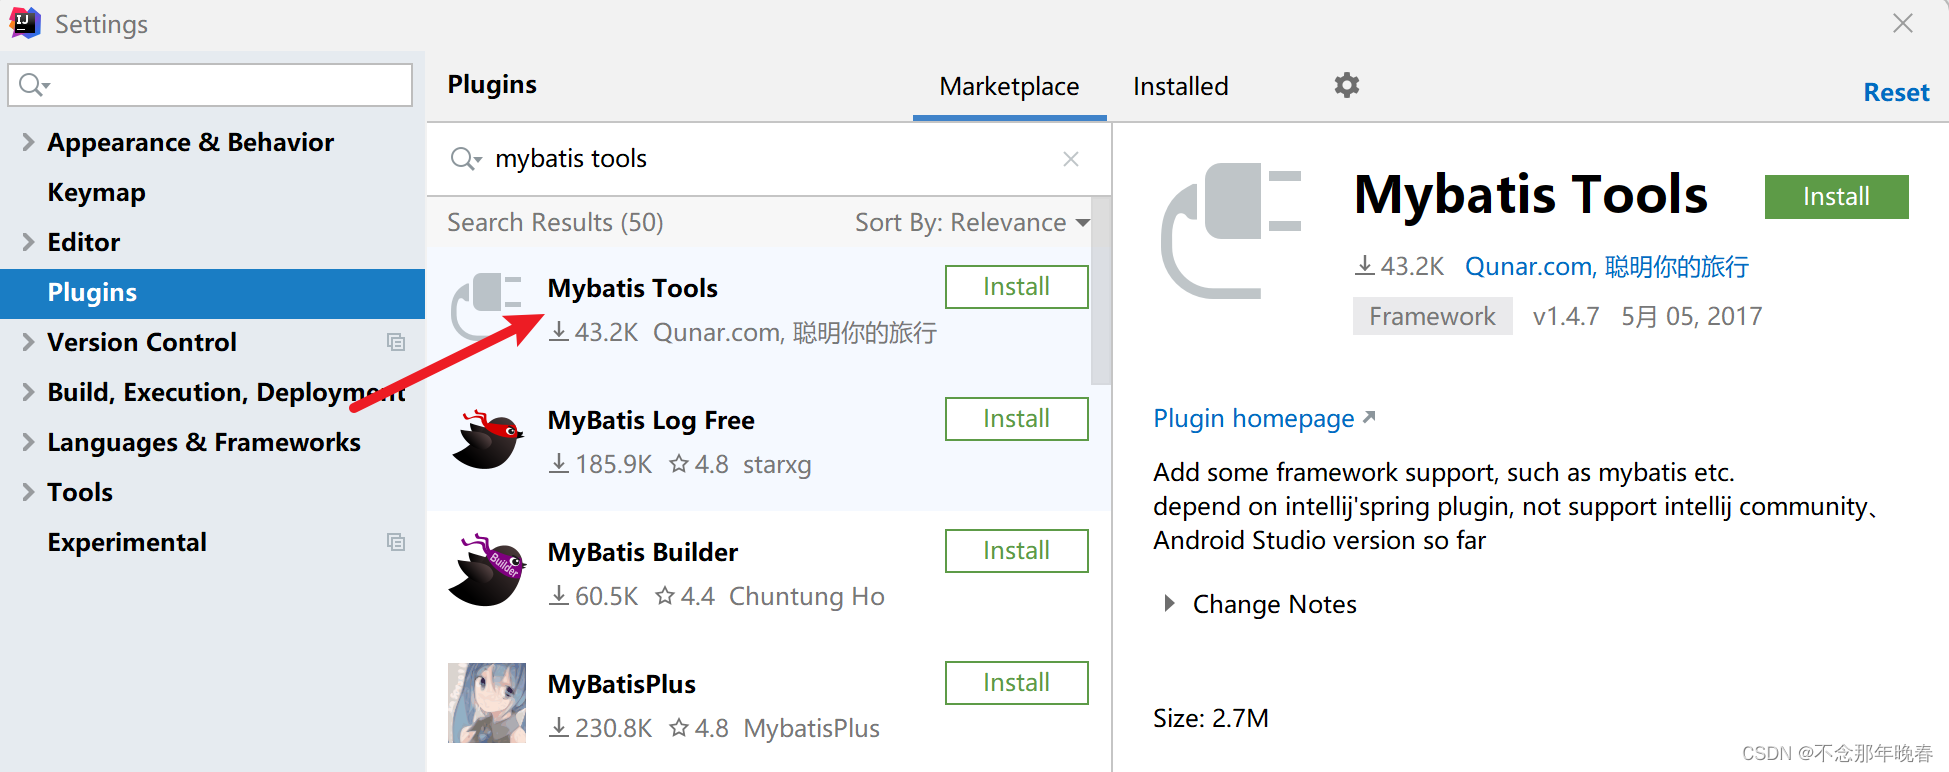
Task: Expand the Editor settings node
Action: click(28, 242)
